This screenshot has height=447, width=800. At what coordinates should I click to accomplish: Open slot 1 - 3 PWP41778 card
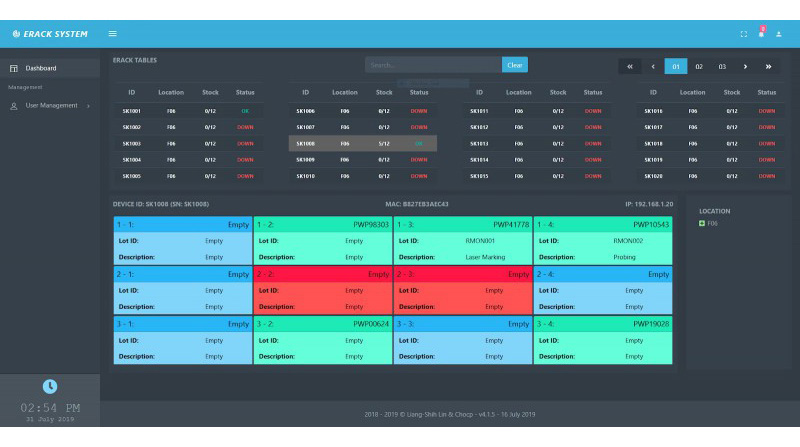[x=463, y=240]
